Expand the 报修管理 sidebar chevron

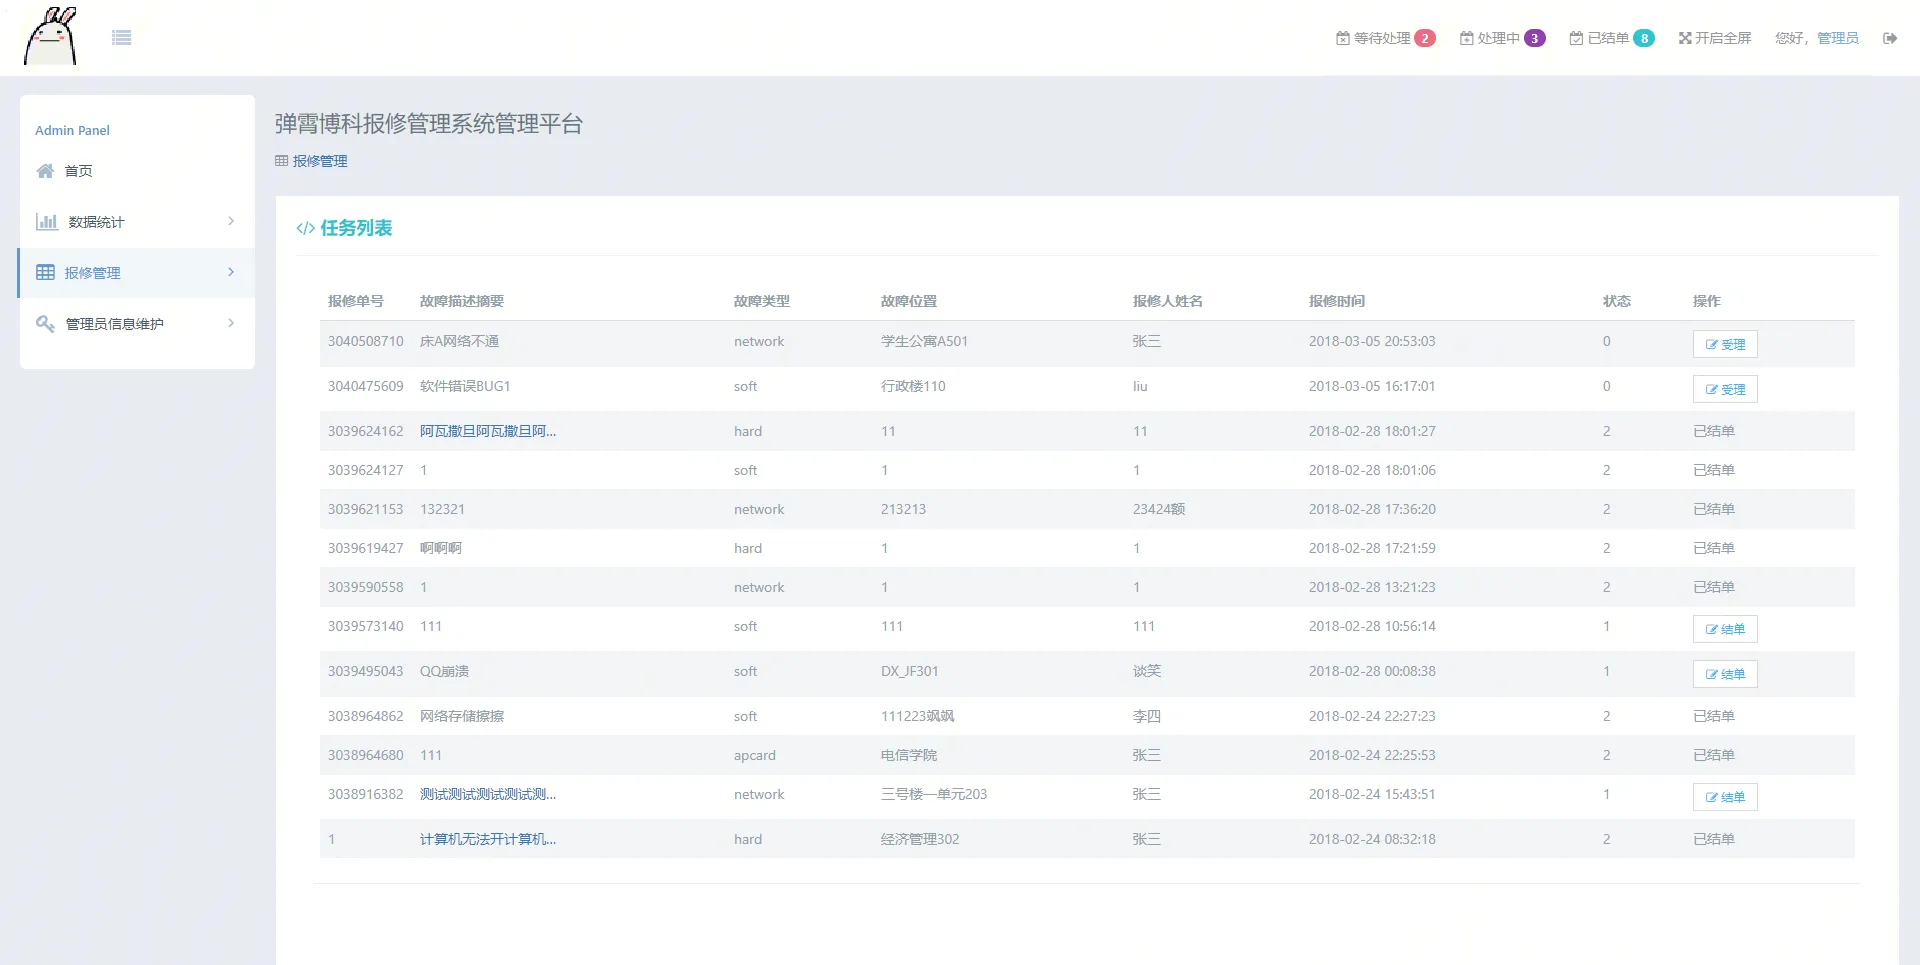tap(231, 272)
